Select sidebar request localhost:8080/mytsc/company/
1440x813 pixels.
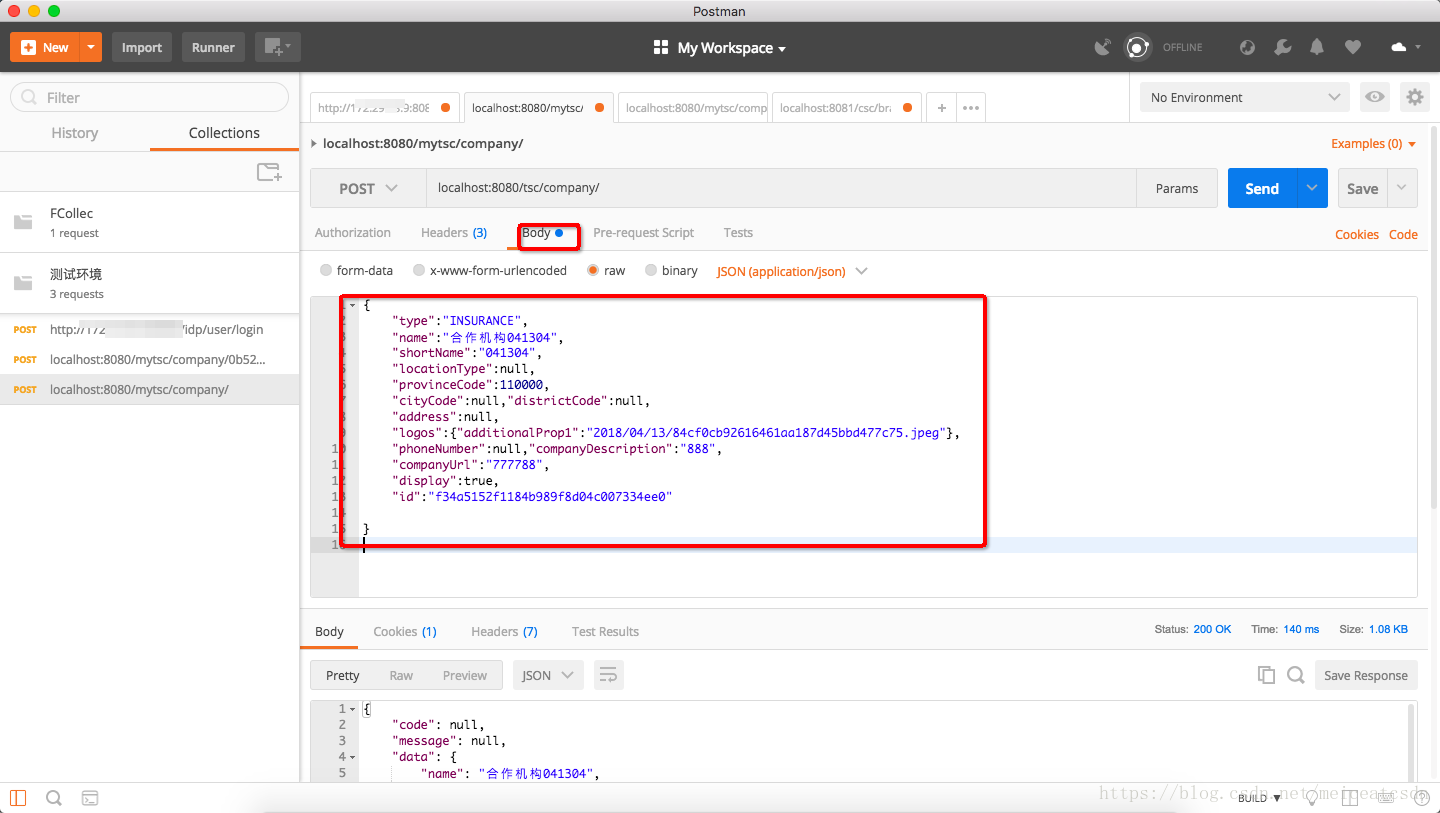coord(150,389)
